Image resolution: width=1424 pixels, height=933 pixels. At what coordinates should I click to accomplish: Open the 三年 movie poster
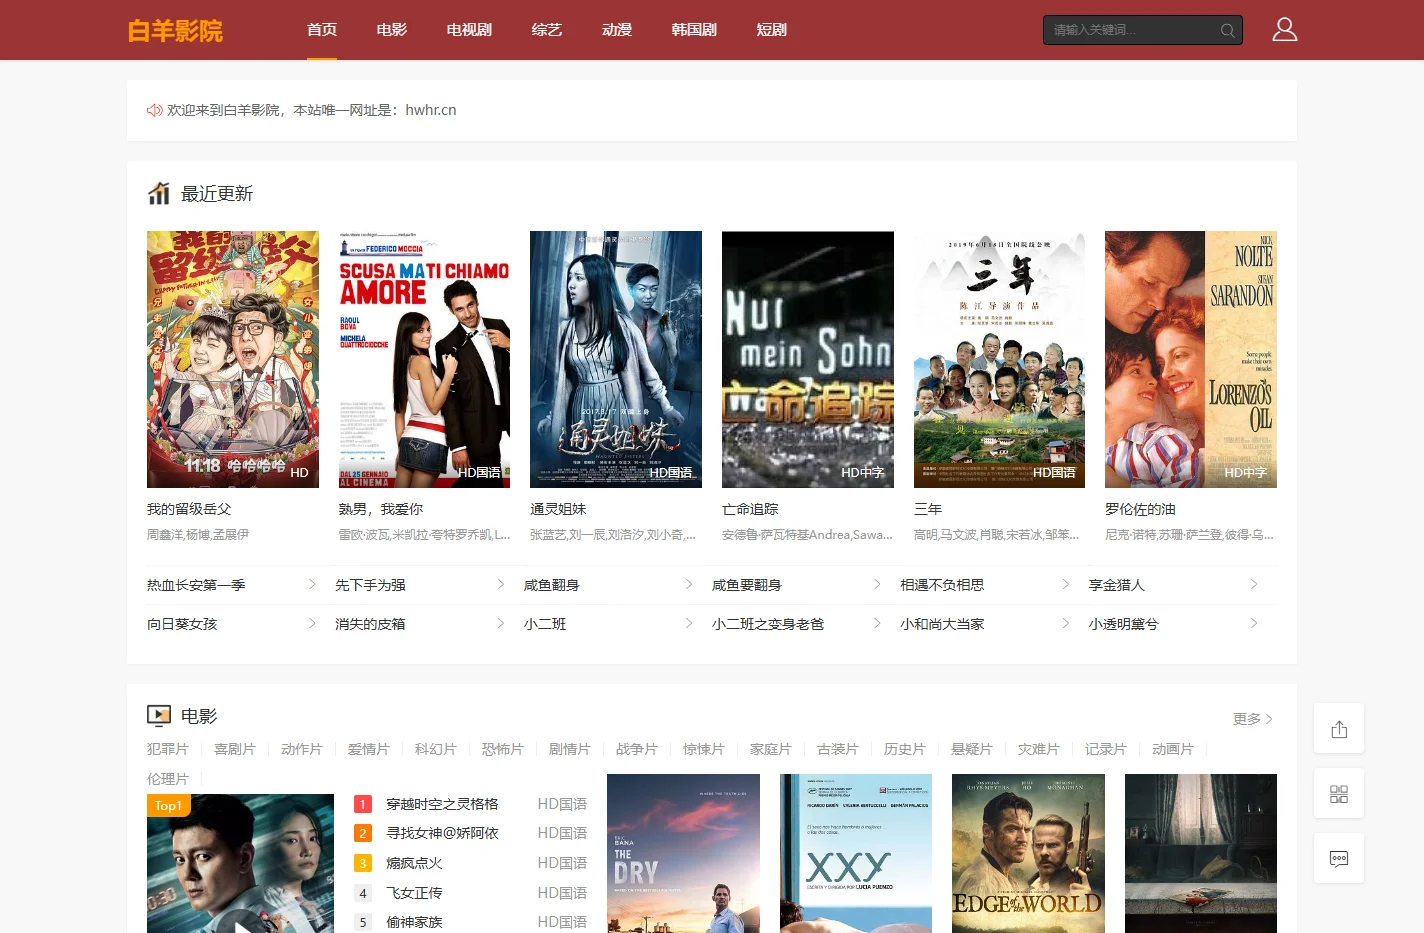tap(999, 359)
